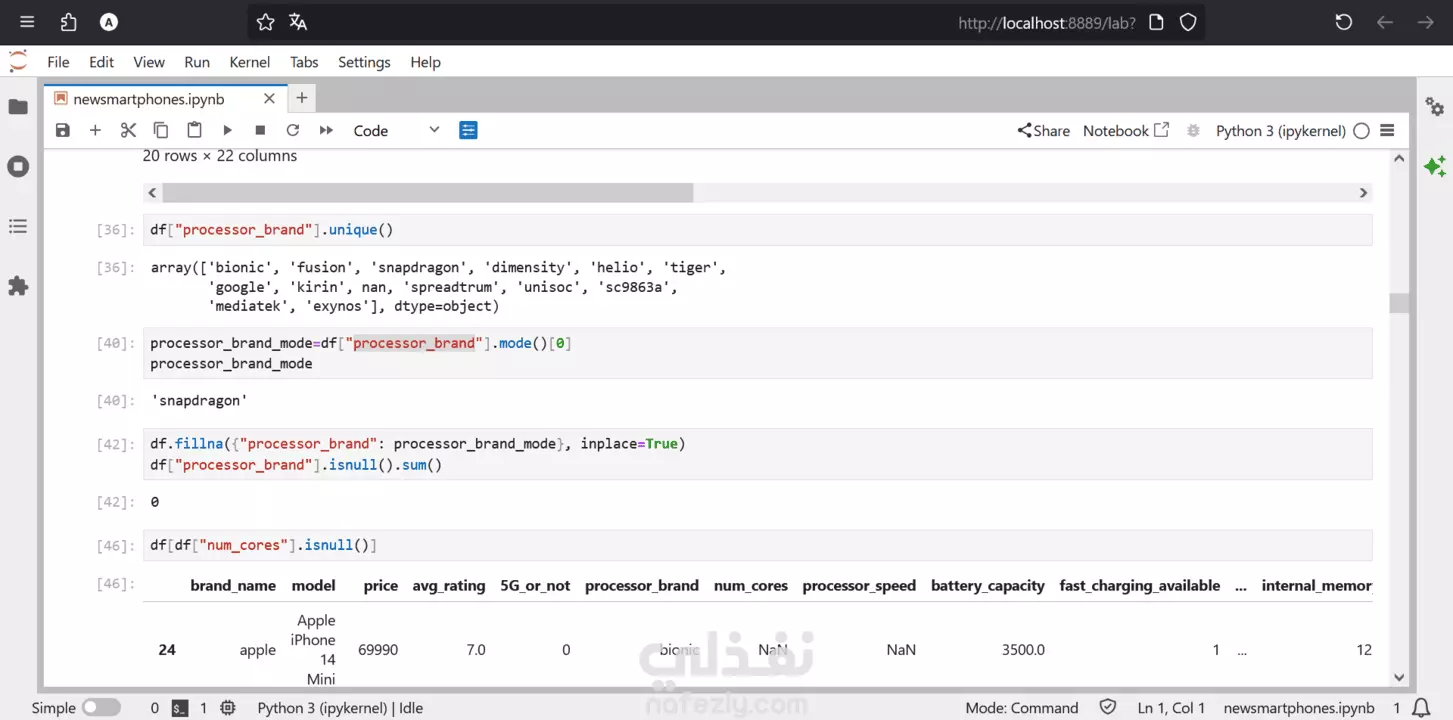Open in Notebook view link
The height and width of the screenshot is (720, 1453).
[1126, 130]
